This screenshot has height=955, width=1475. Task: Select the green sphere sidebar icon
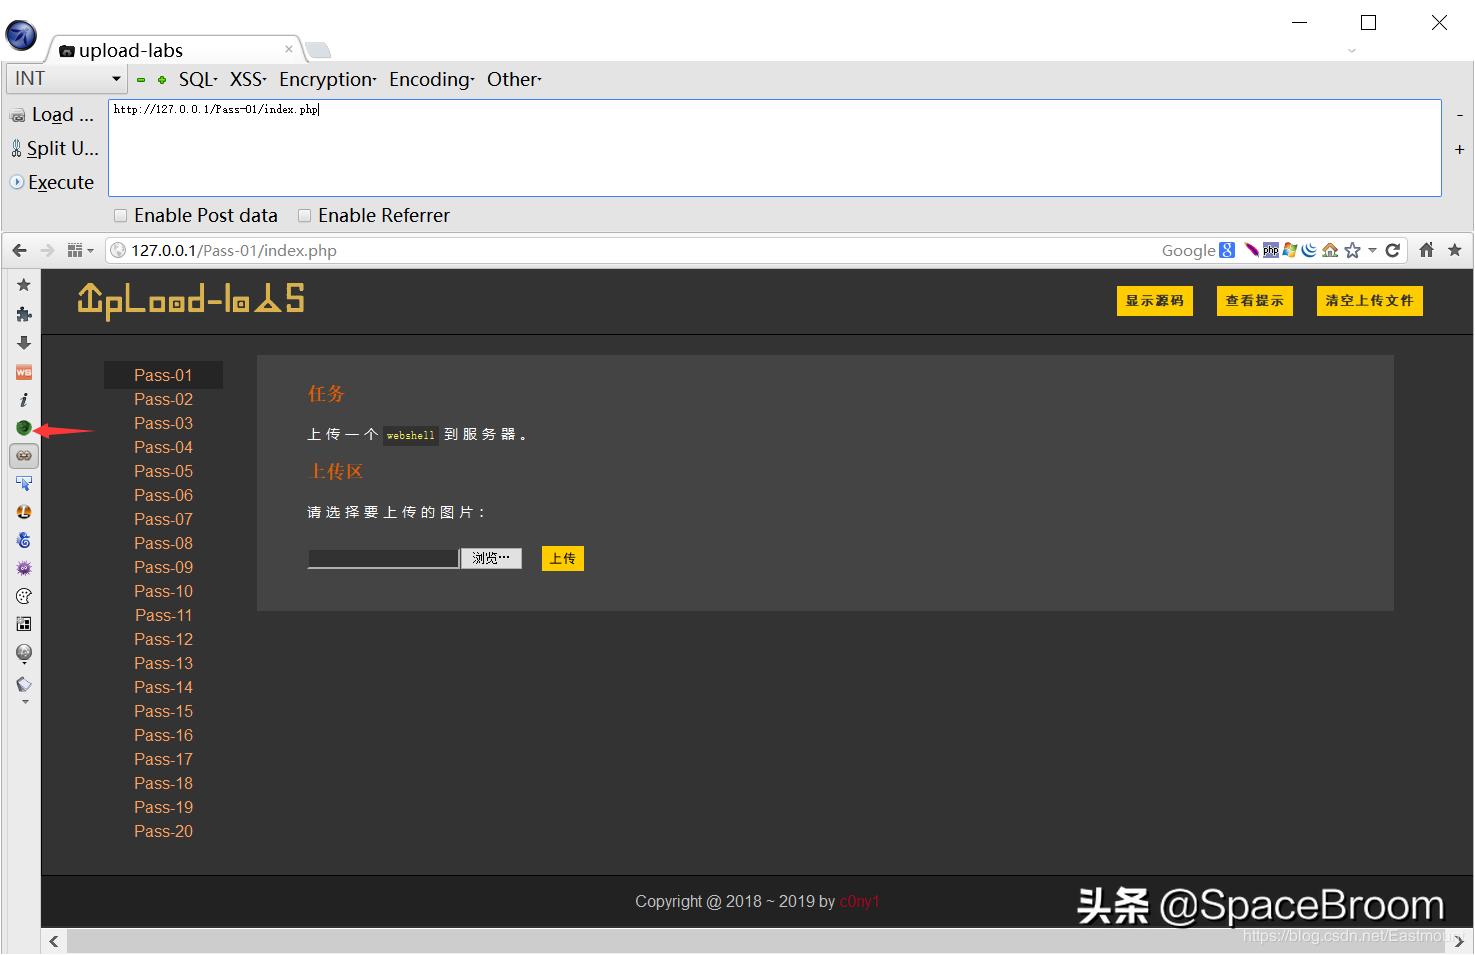[23, 427]
